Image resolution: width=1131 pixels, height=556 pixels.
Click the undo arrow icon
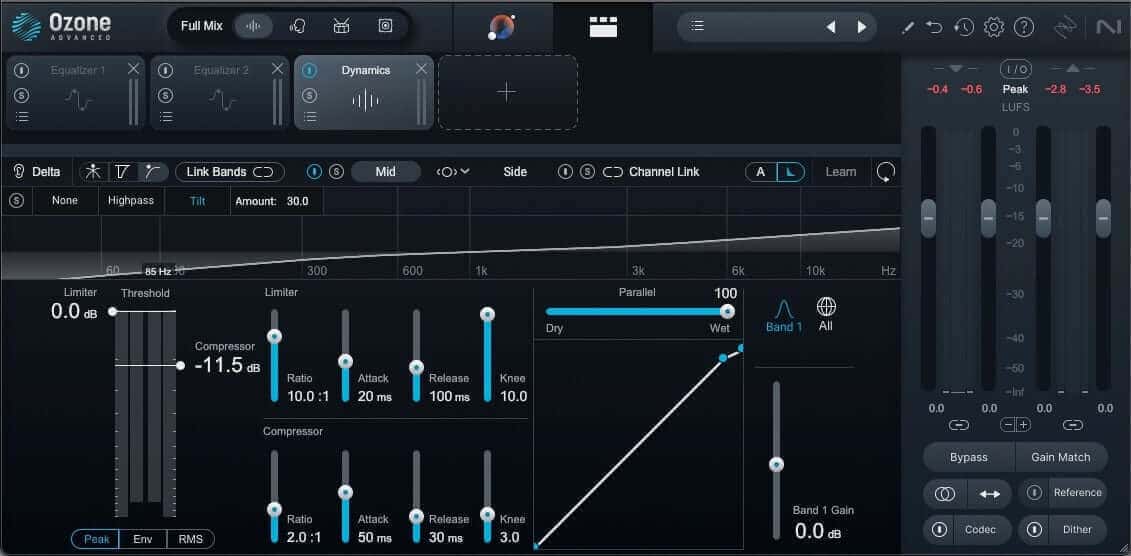935,27
